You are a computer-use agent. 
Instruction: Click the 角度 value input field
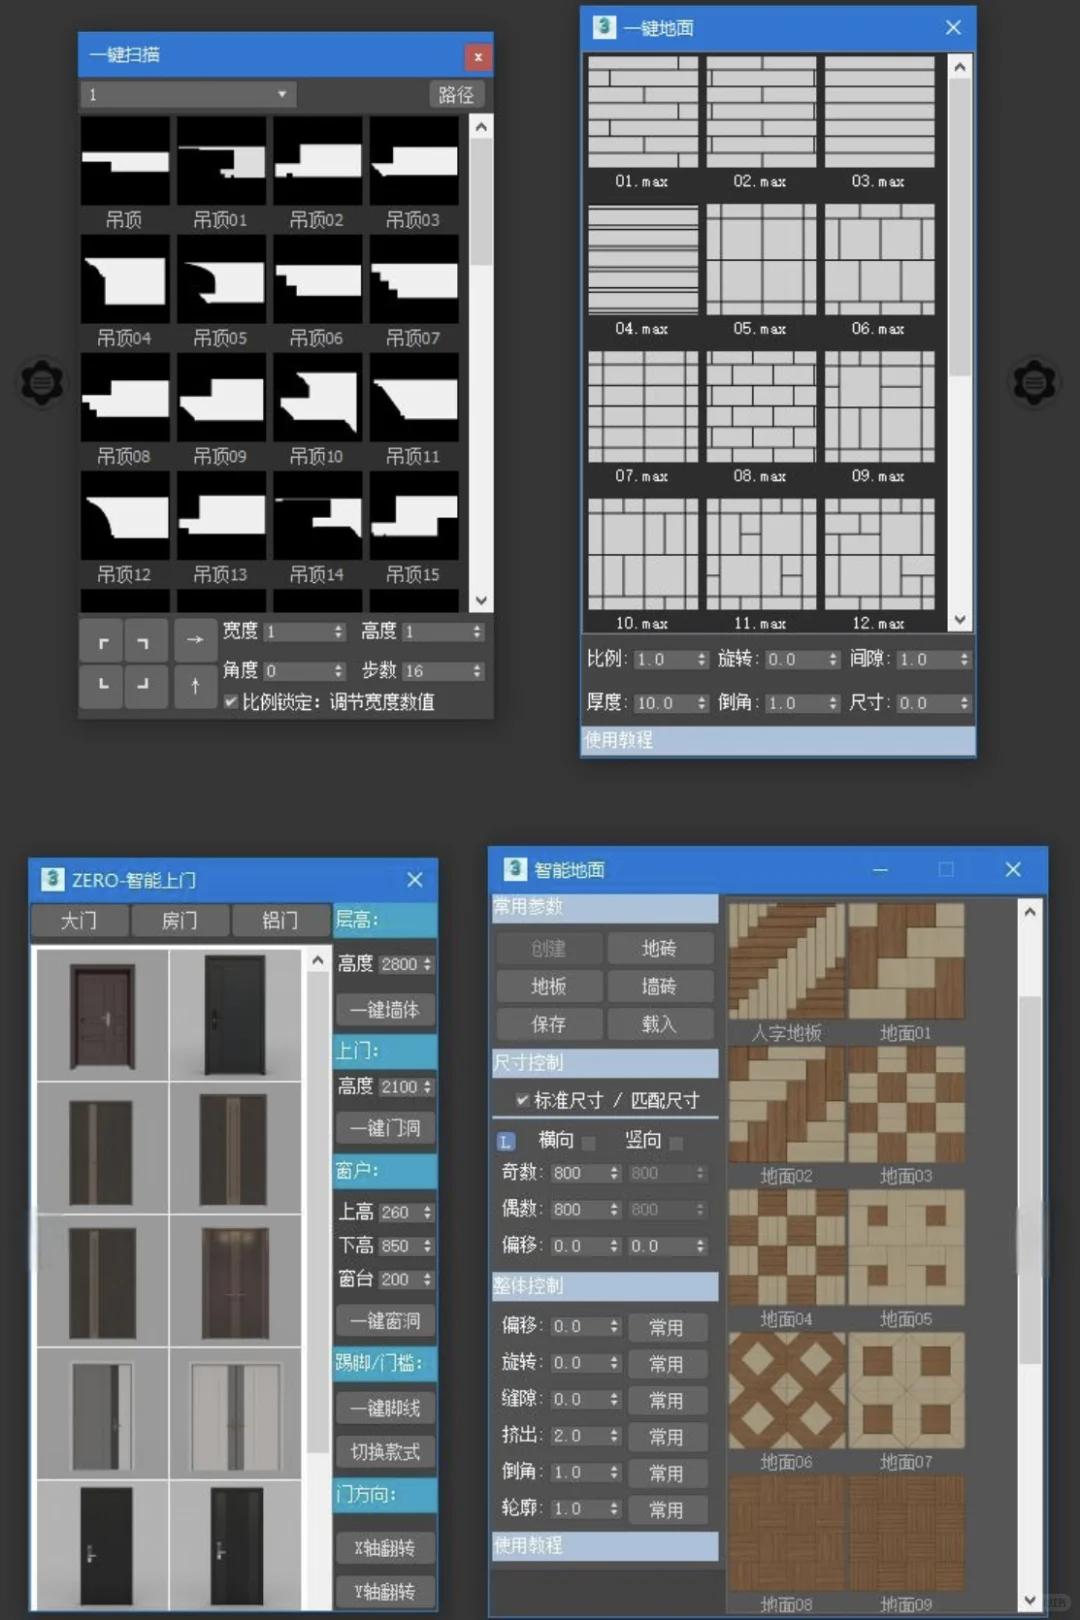point(296,671)
